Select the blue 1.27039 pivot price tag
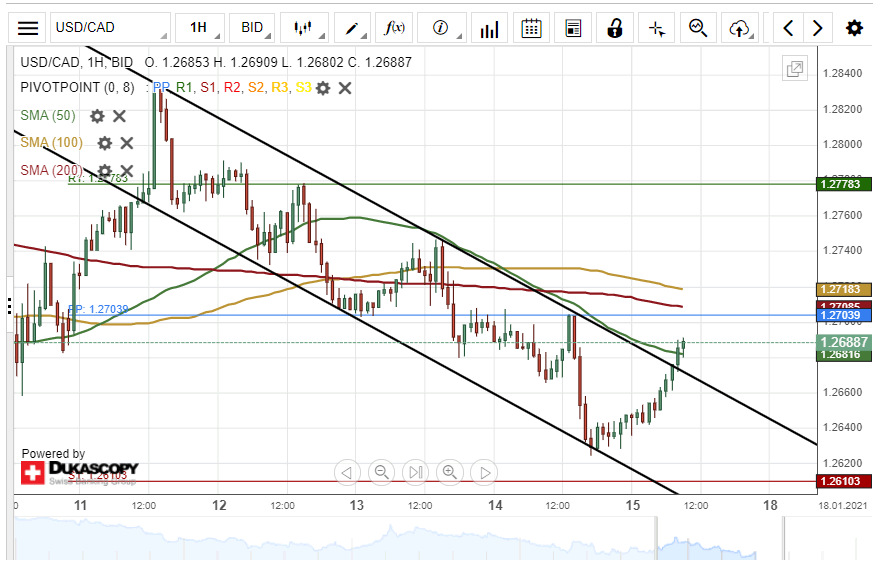Image resolution: width=878 pixels, height=567 pixels. (x=844, y=315)
